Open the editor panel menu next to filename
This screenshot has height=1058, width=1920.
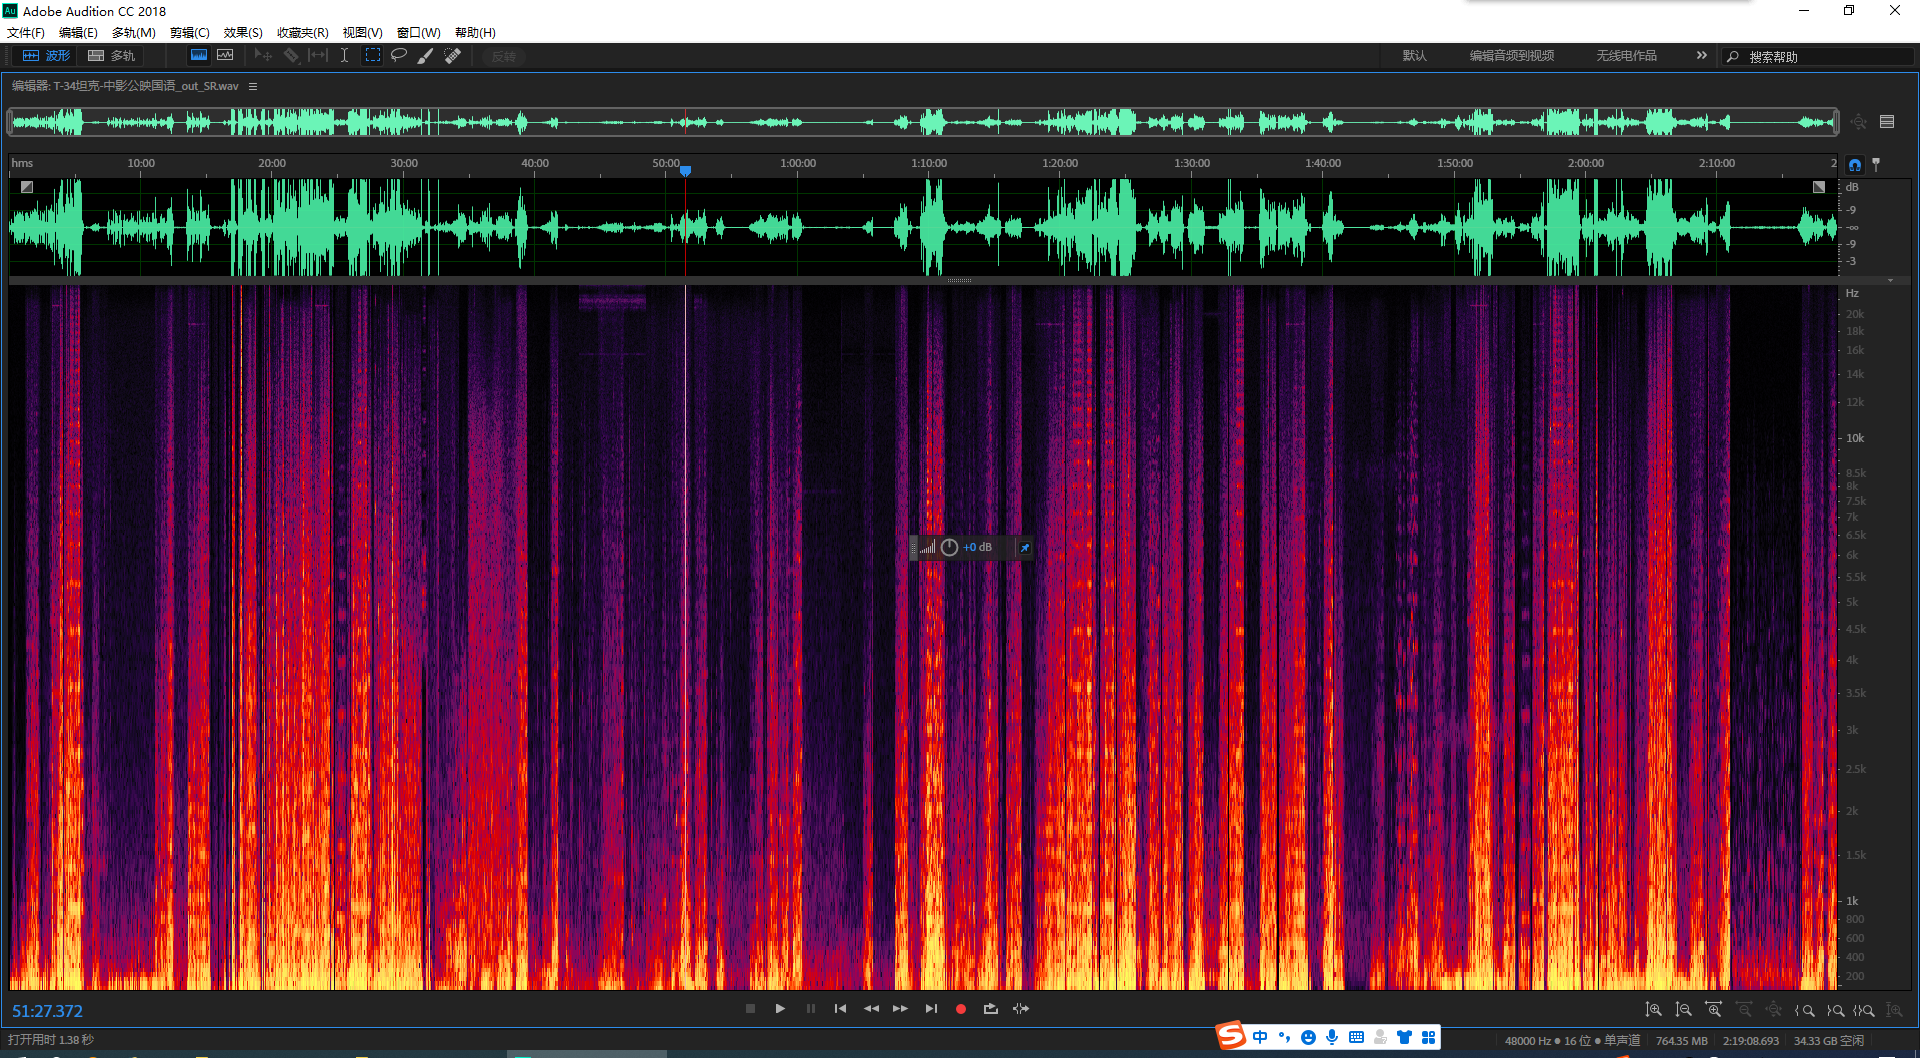pyautogui.click(x=253, y=87)
